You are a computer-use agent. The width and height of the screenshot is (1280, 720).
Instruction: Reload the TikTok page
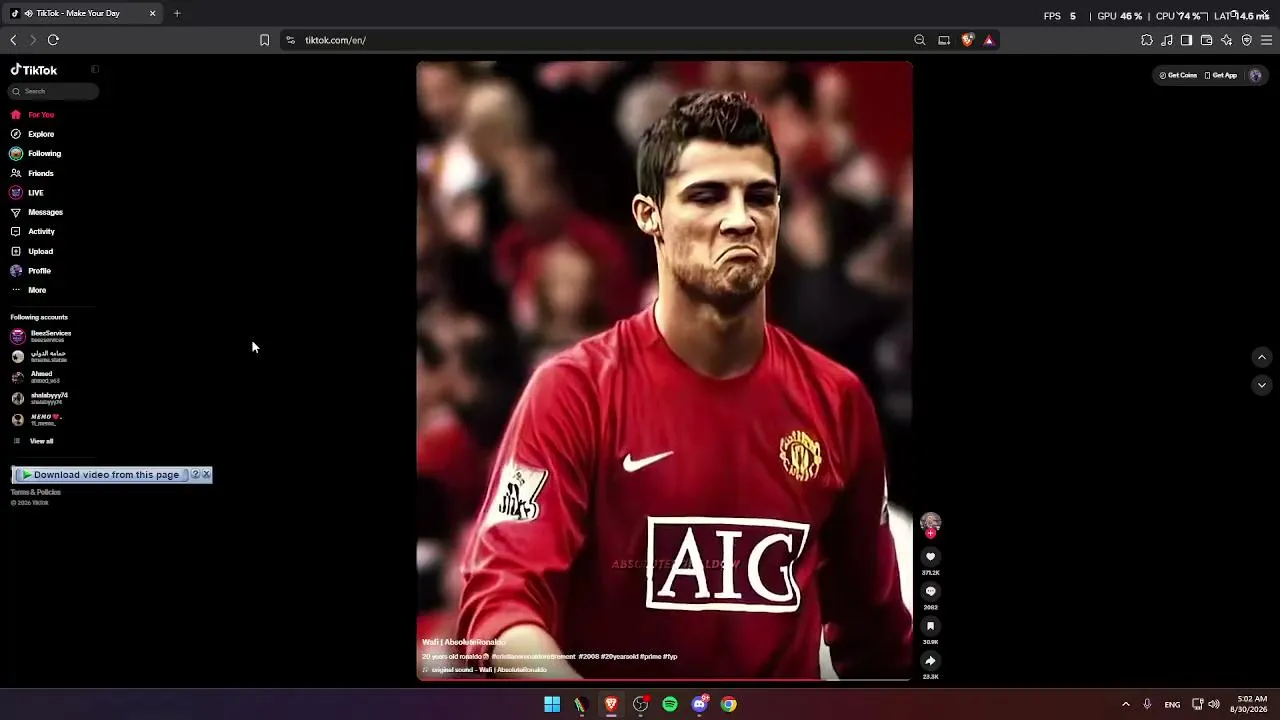(53, 40)
